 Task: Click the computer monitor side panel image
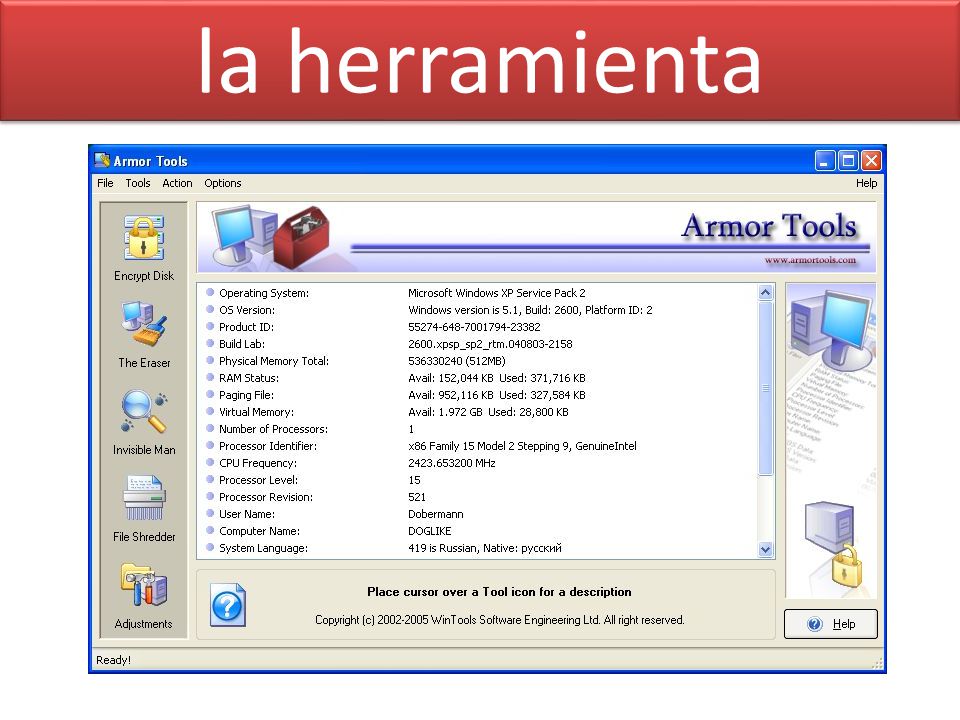click(831, 329)
